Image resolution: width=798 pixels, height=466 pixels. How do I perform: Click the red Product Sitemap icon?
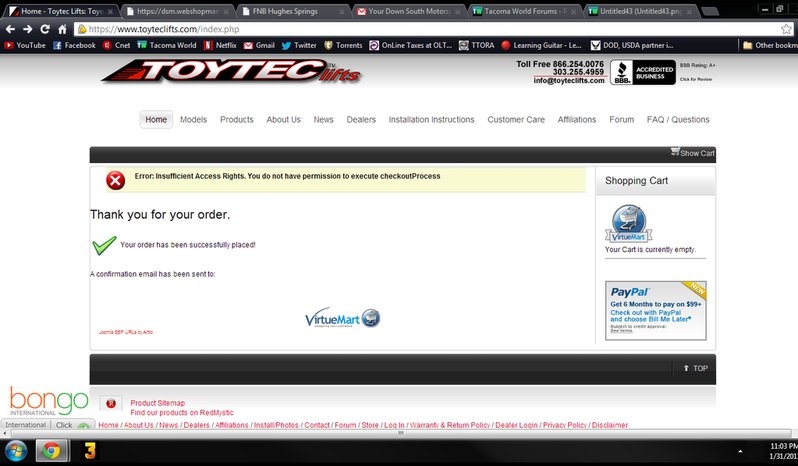(x=110, y=403)
